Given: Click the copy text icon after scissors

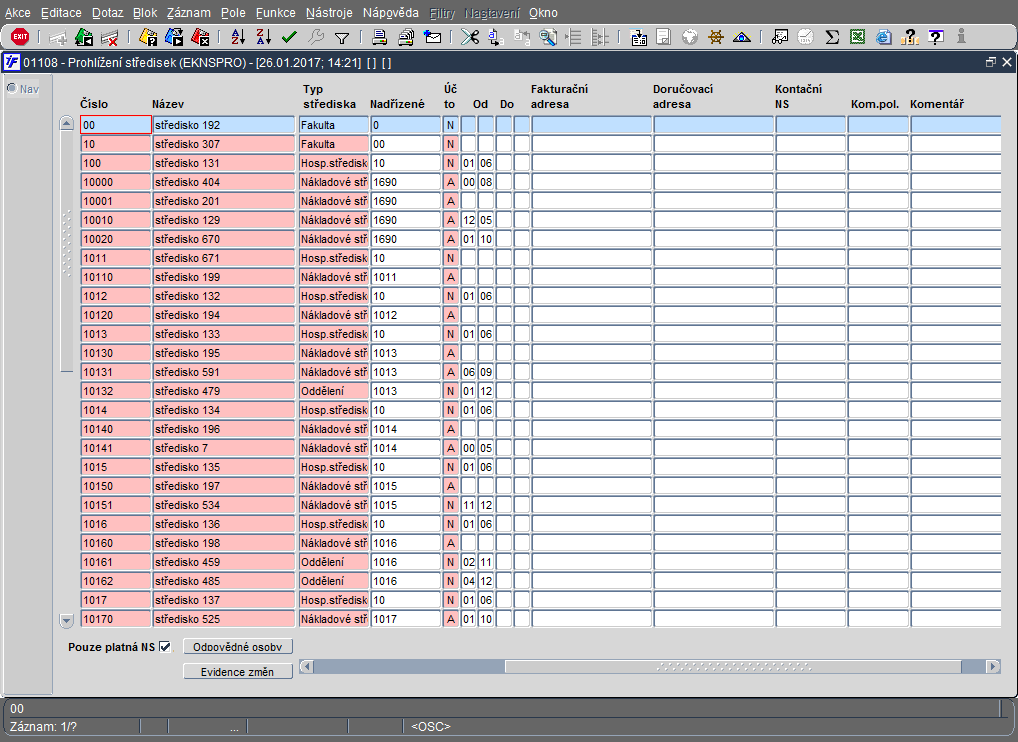Looking at the screenshot, I should 495,37.
